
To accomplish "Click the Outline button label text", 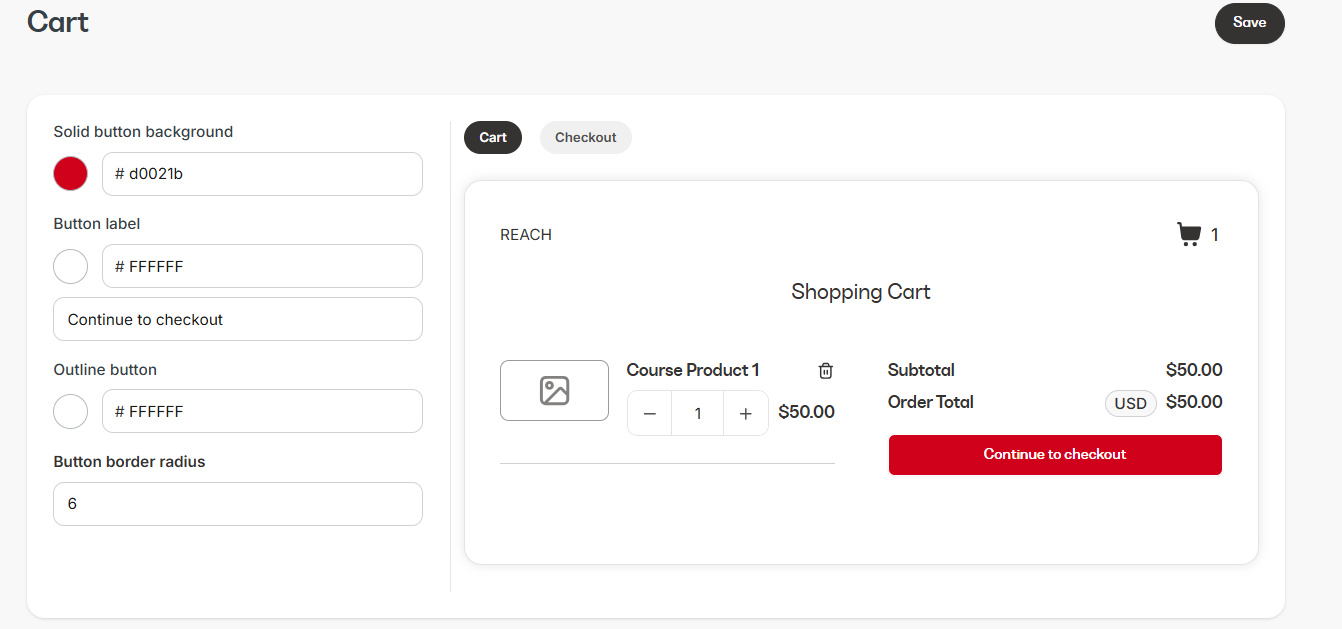I will tap(105, 370).
